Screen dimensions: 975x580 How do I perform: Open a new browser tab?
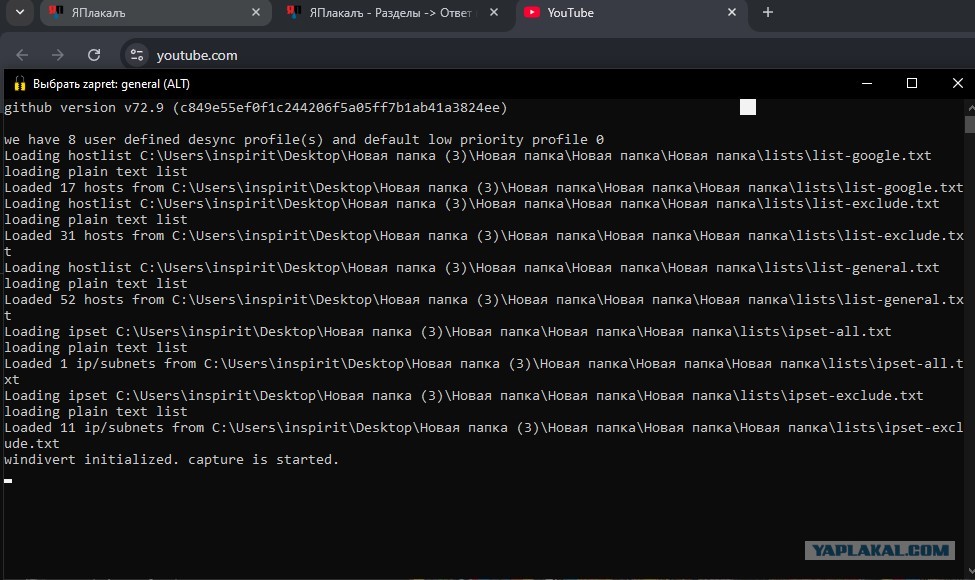pyautogui.click(x=768, y=12)
